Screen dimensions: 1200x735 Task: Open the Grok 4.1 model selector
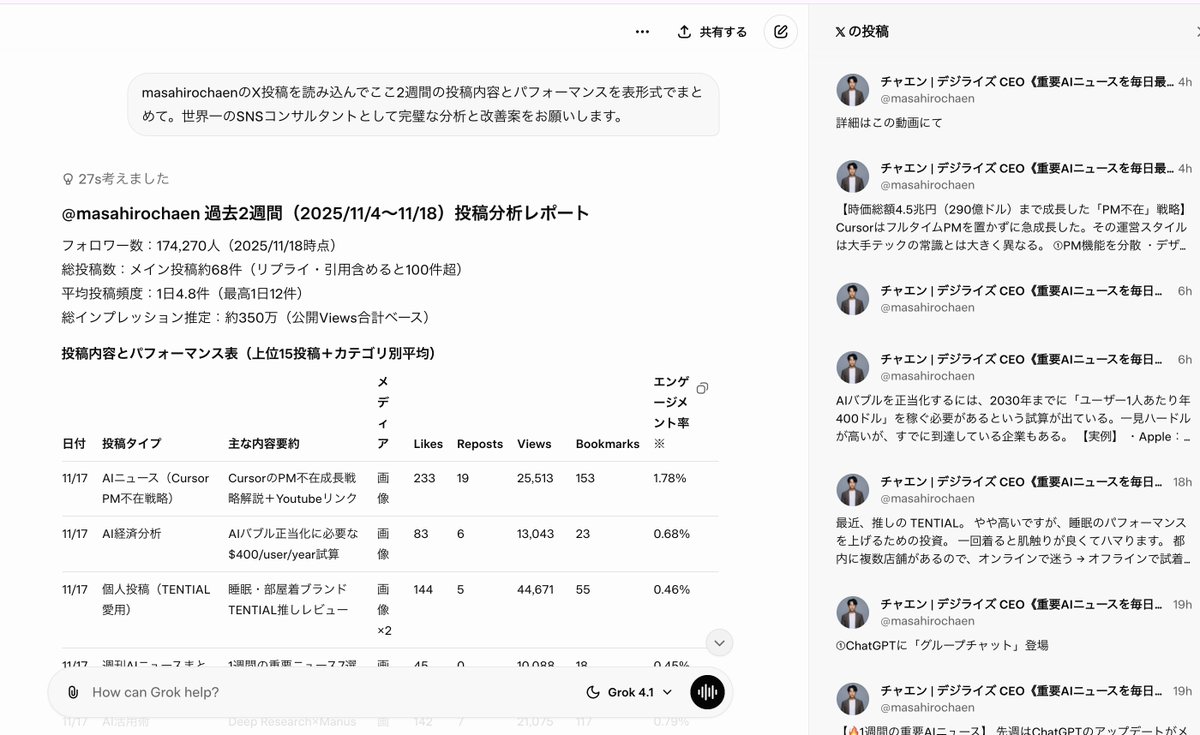pos(639,692)
